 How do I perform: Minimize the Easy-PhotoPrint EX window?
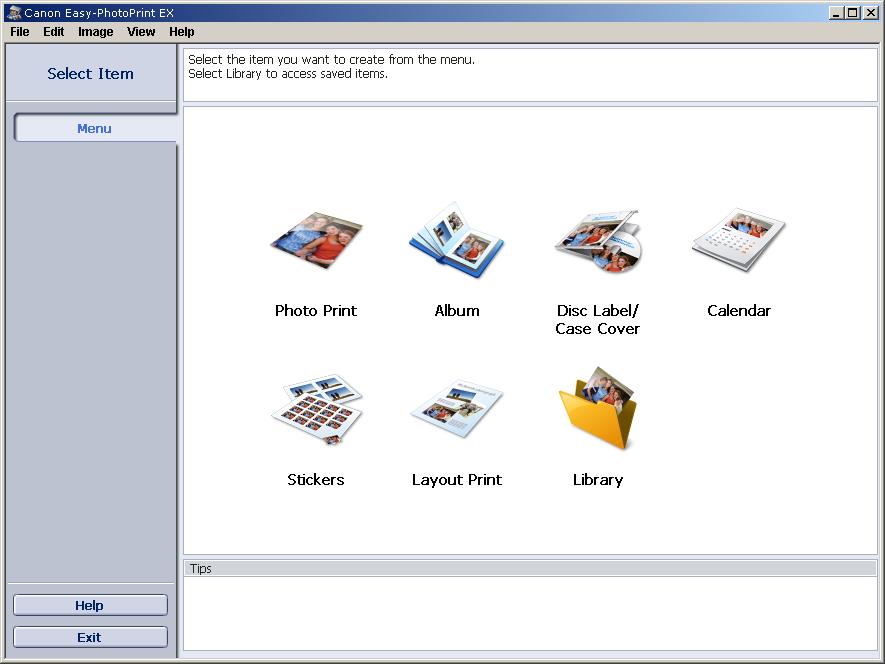click(x=836, y=12)
